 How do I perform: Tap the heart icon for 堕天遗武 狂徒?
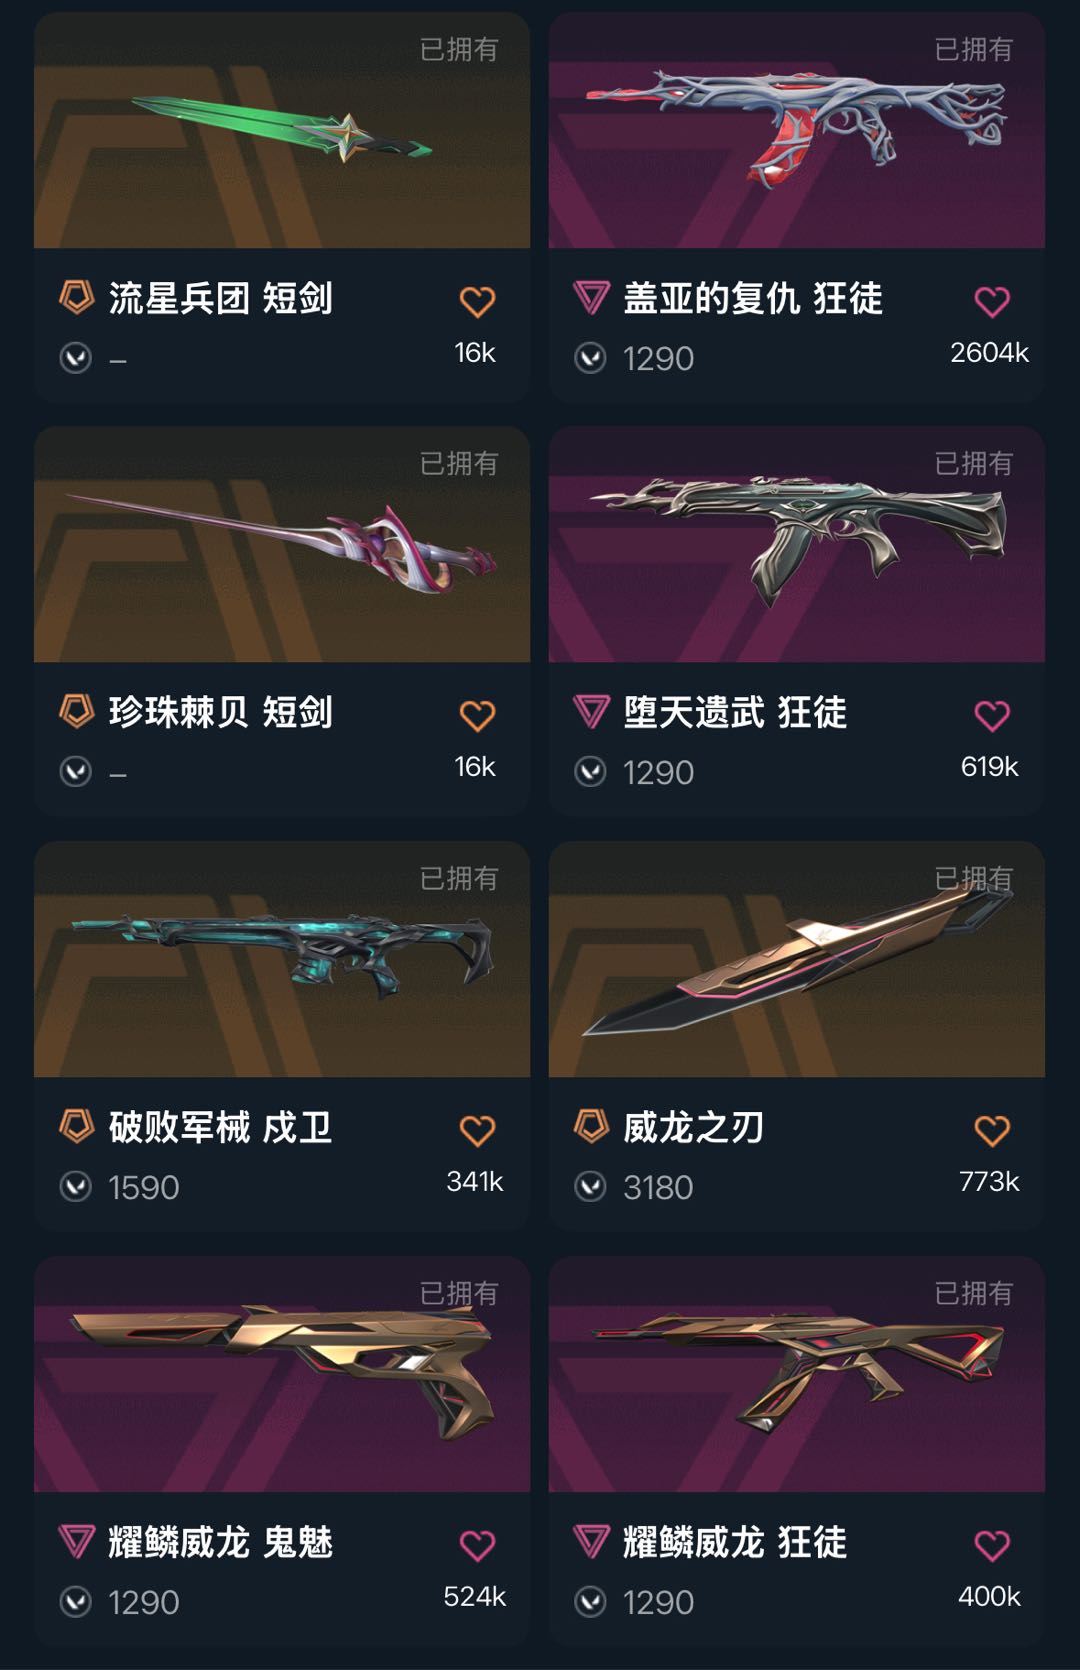click(992, 715)
